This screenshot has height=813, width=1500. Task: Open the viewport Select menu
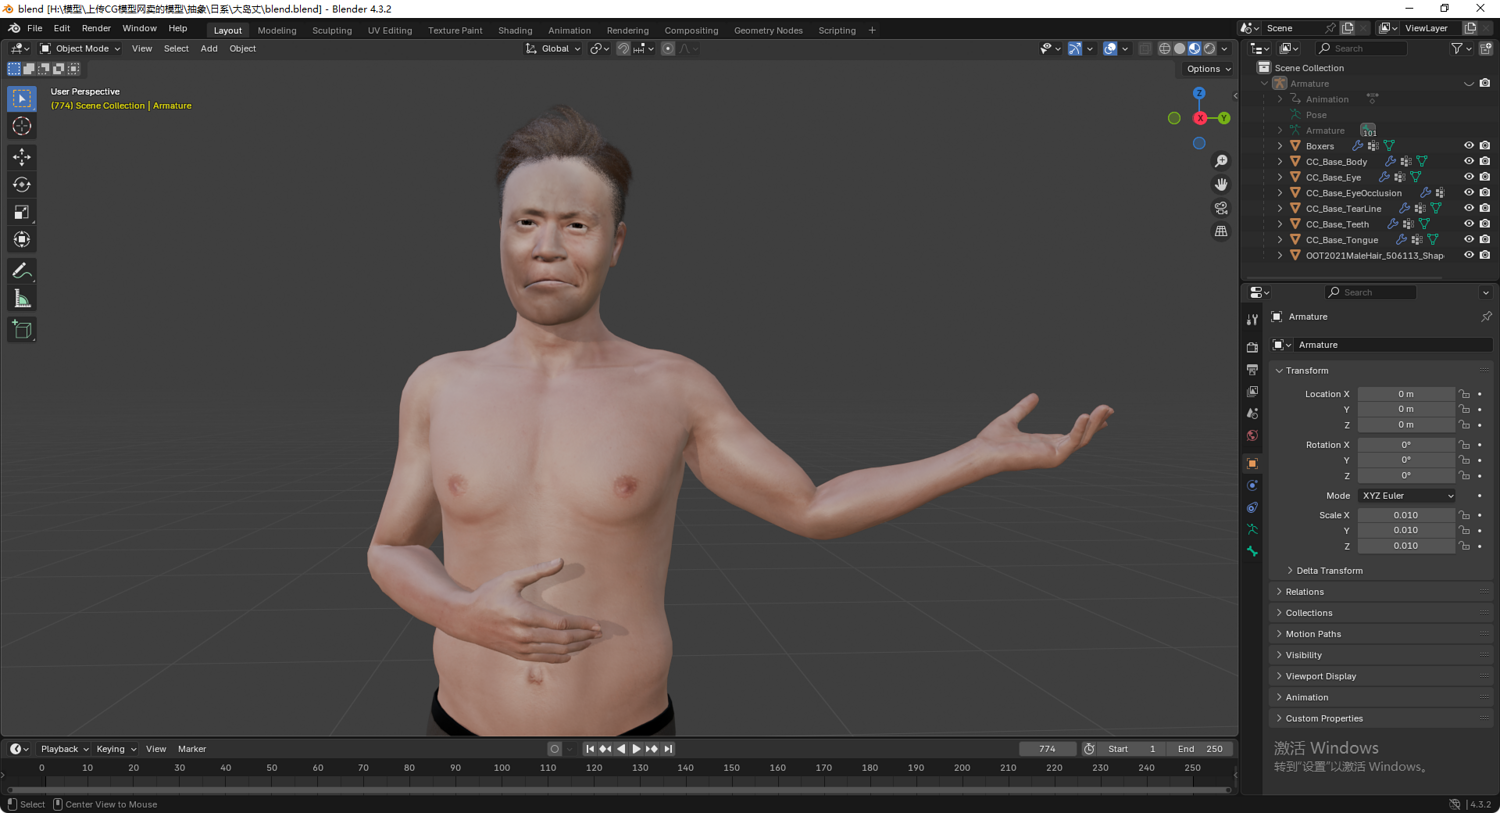click(x=176, y=48)
